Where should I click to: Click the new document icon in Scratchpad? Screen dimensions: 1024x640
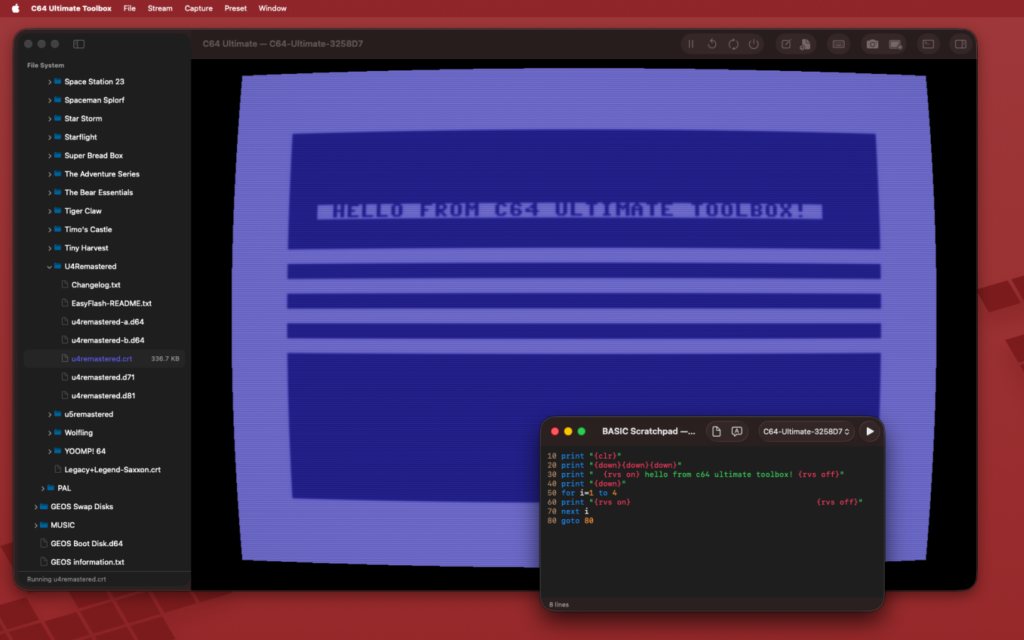pos(716,431)
